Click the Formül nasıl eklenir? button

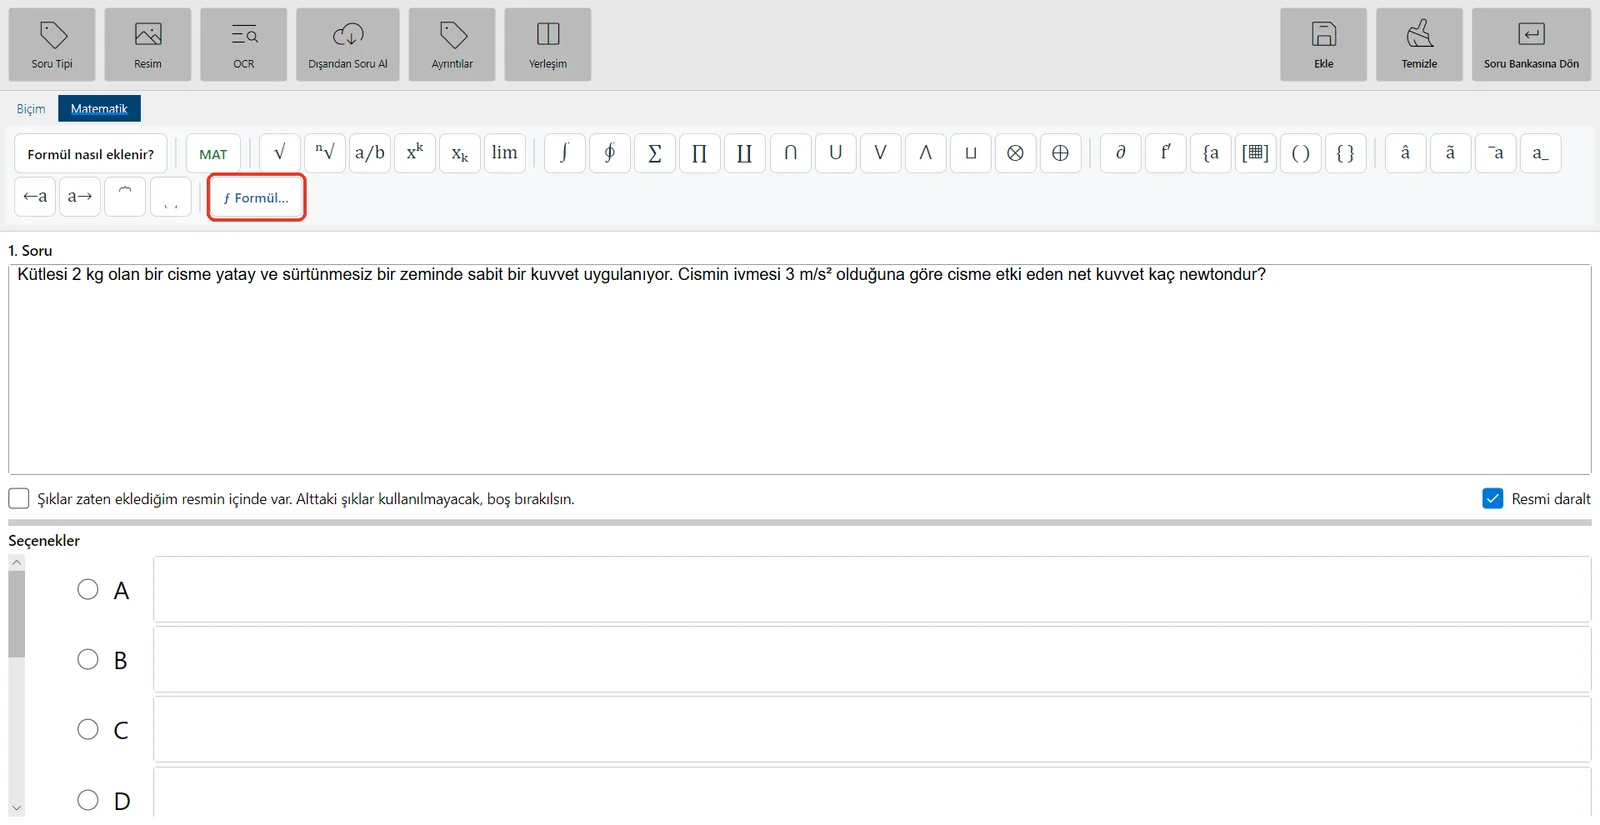point(91,154)
